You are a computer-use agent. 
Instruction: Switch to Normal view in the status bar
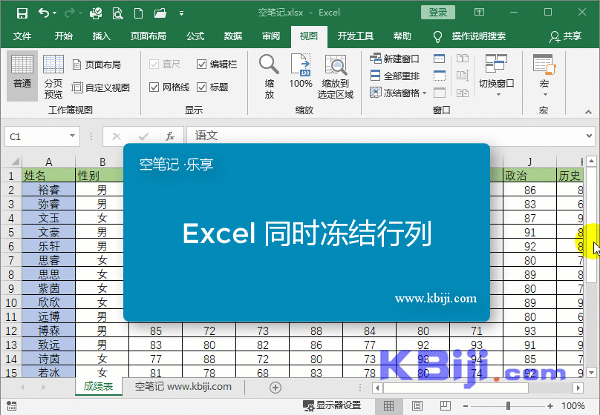pyautogui.click(x=389, y=405)
